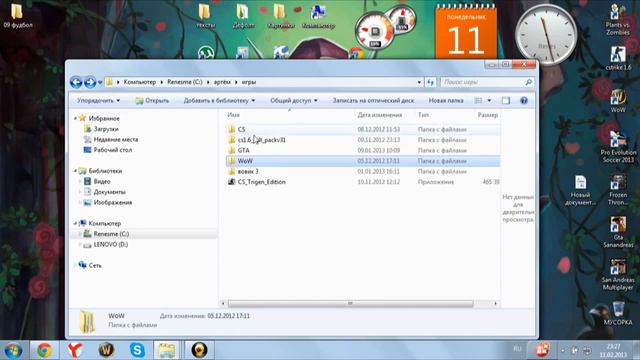Click the horizontal scrollbar right arrow
The height and width of the screenshot is (360, 640).
[496, 304]
